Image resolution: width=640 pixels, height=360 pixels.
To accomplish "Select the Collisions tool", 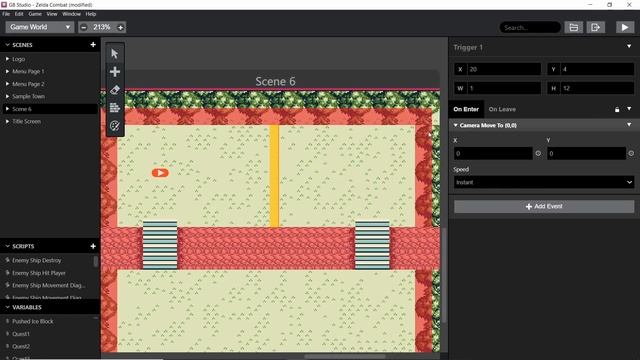I will [x=115, y=107].
